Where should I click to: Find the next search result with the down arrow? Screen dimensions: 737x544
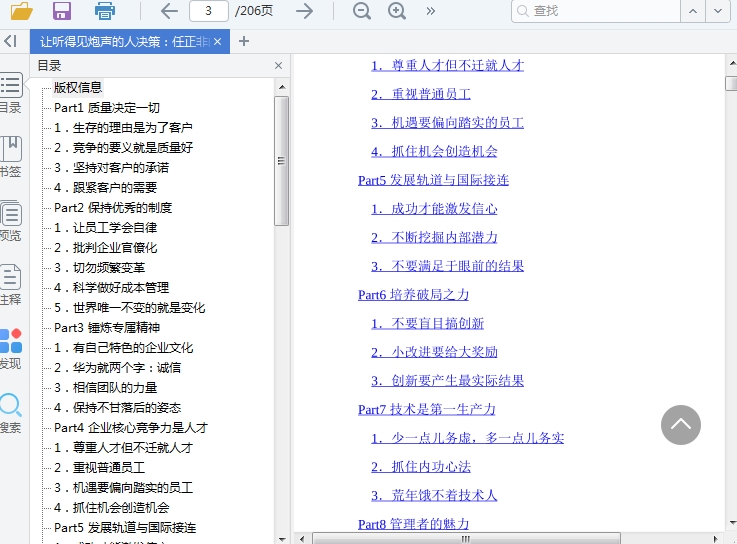[x=718, y=11]
